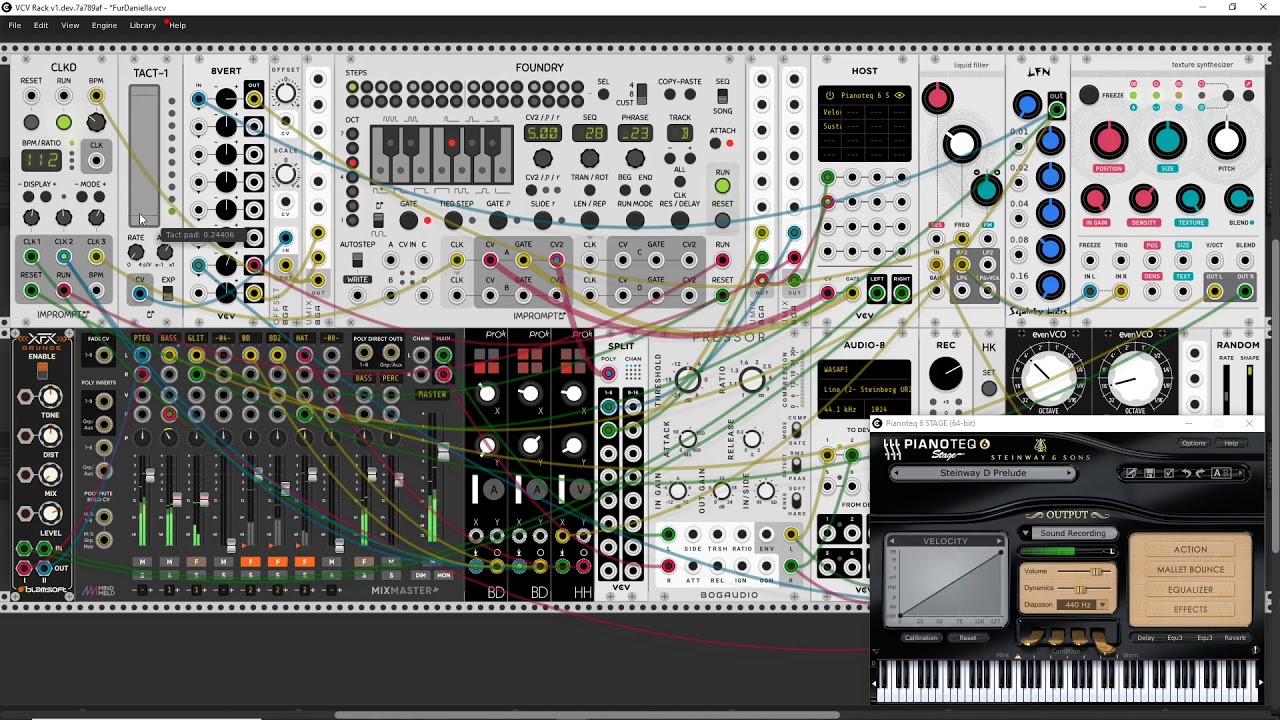
Task: Click the Pianoteq save preset floppy icon
Action: [1149, 473]
